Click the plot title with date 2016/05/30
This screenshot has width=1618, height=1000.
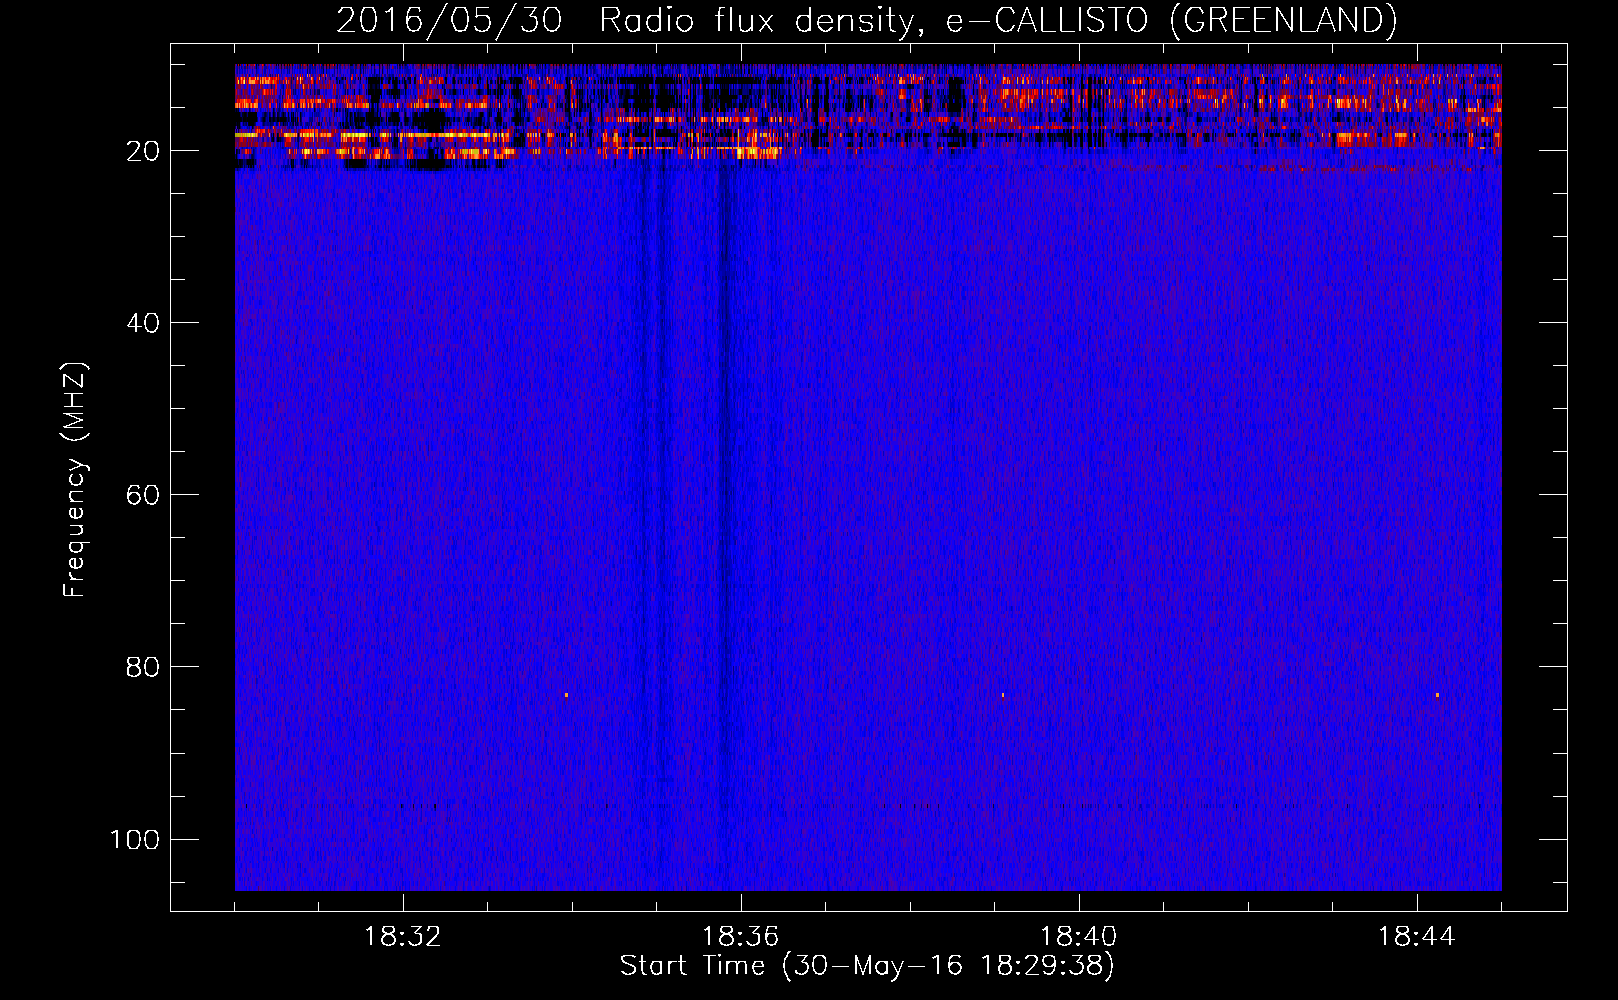pos(866,20)
